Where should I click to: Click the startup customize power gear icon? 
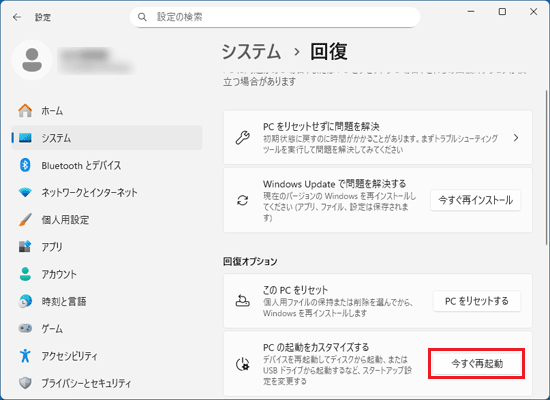tap(243, 364)
